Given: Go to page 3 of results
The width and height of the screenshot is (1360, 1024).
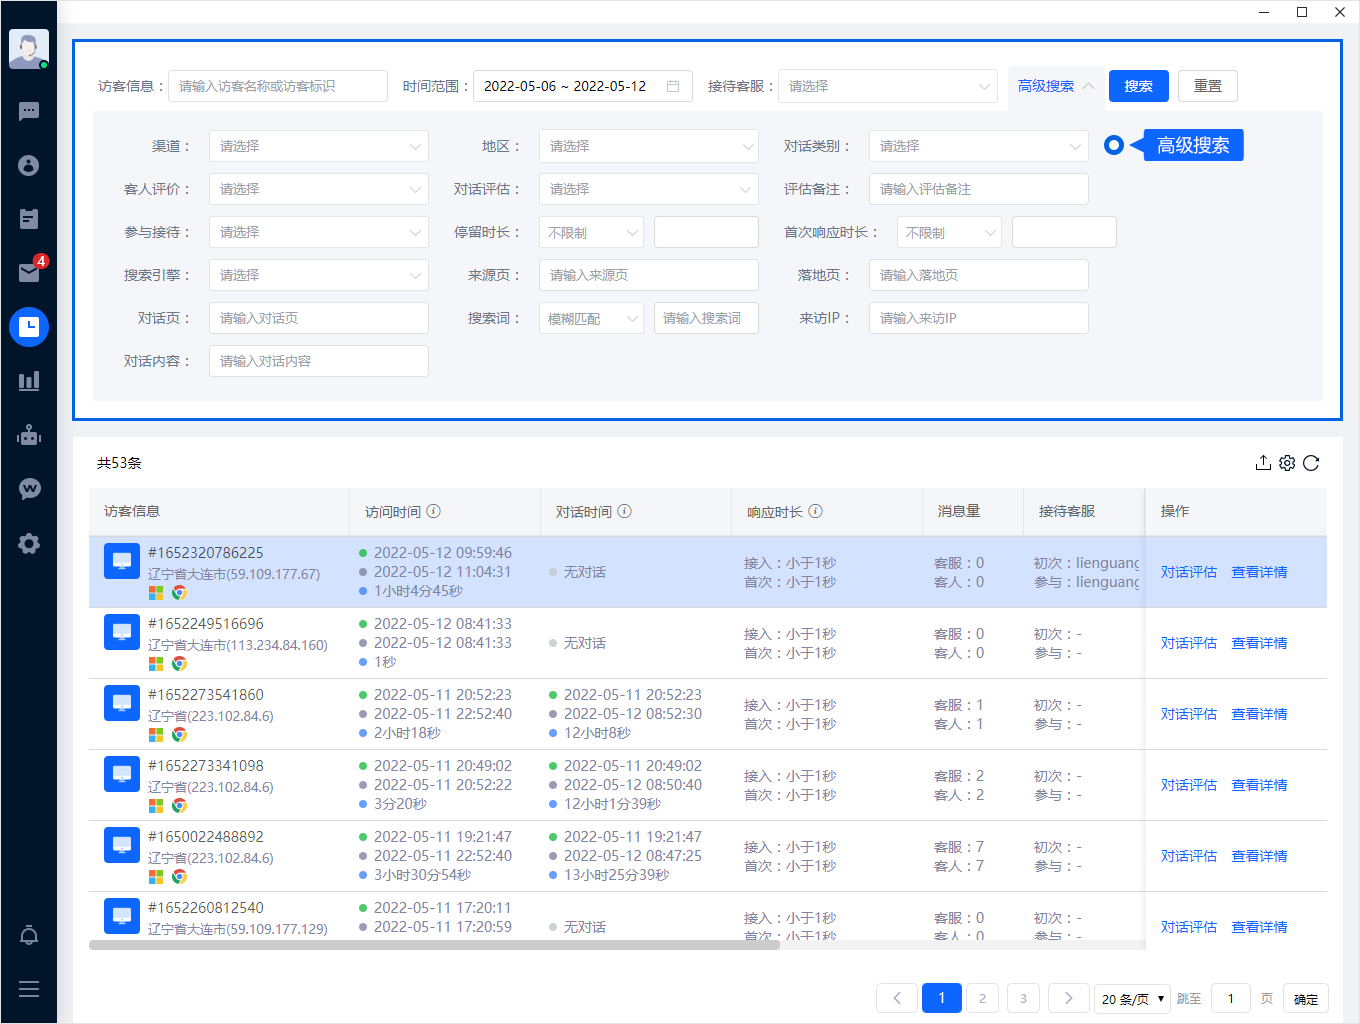Looking at the screenshot, I should (1023, 998).
